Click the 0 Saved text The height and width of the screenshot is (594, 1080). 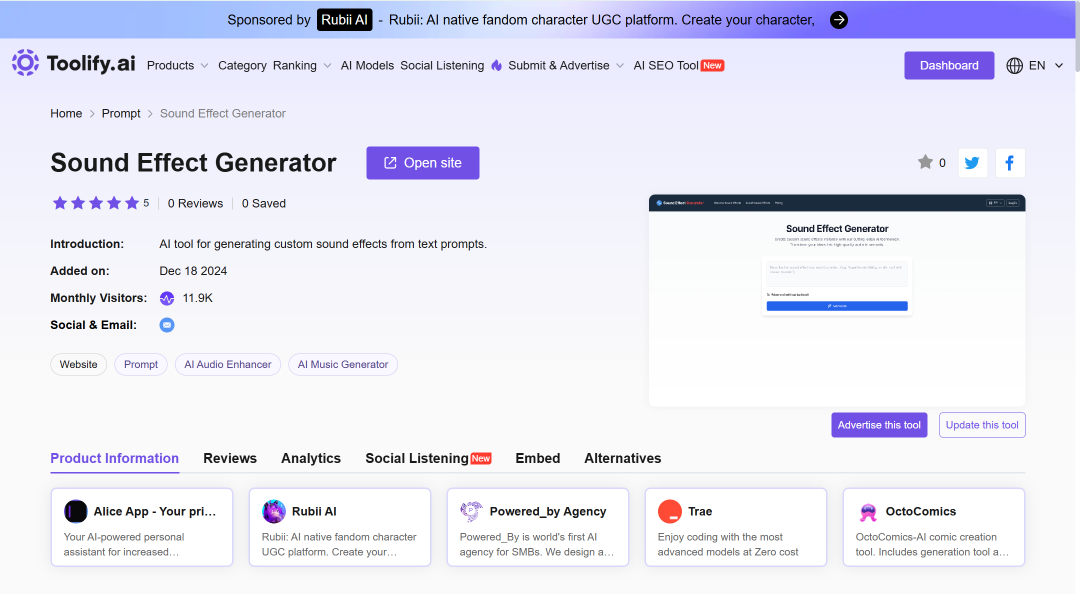point(264,203)
